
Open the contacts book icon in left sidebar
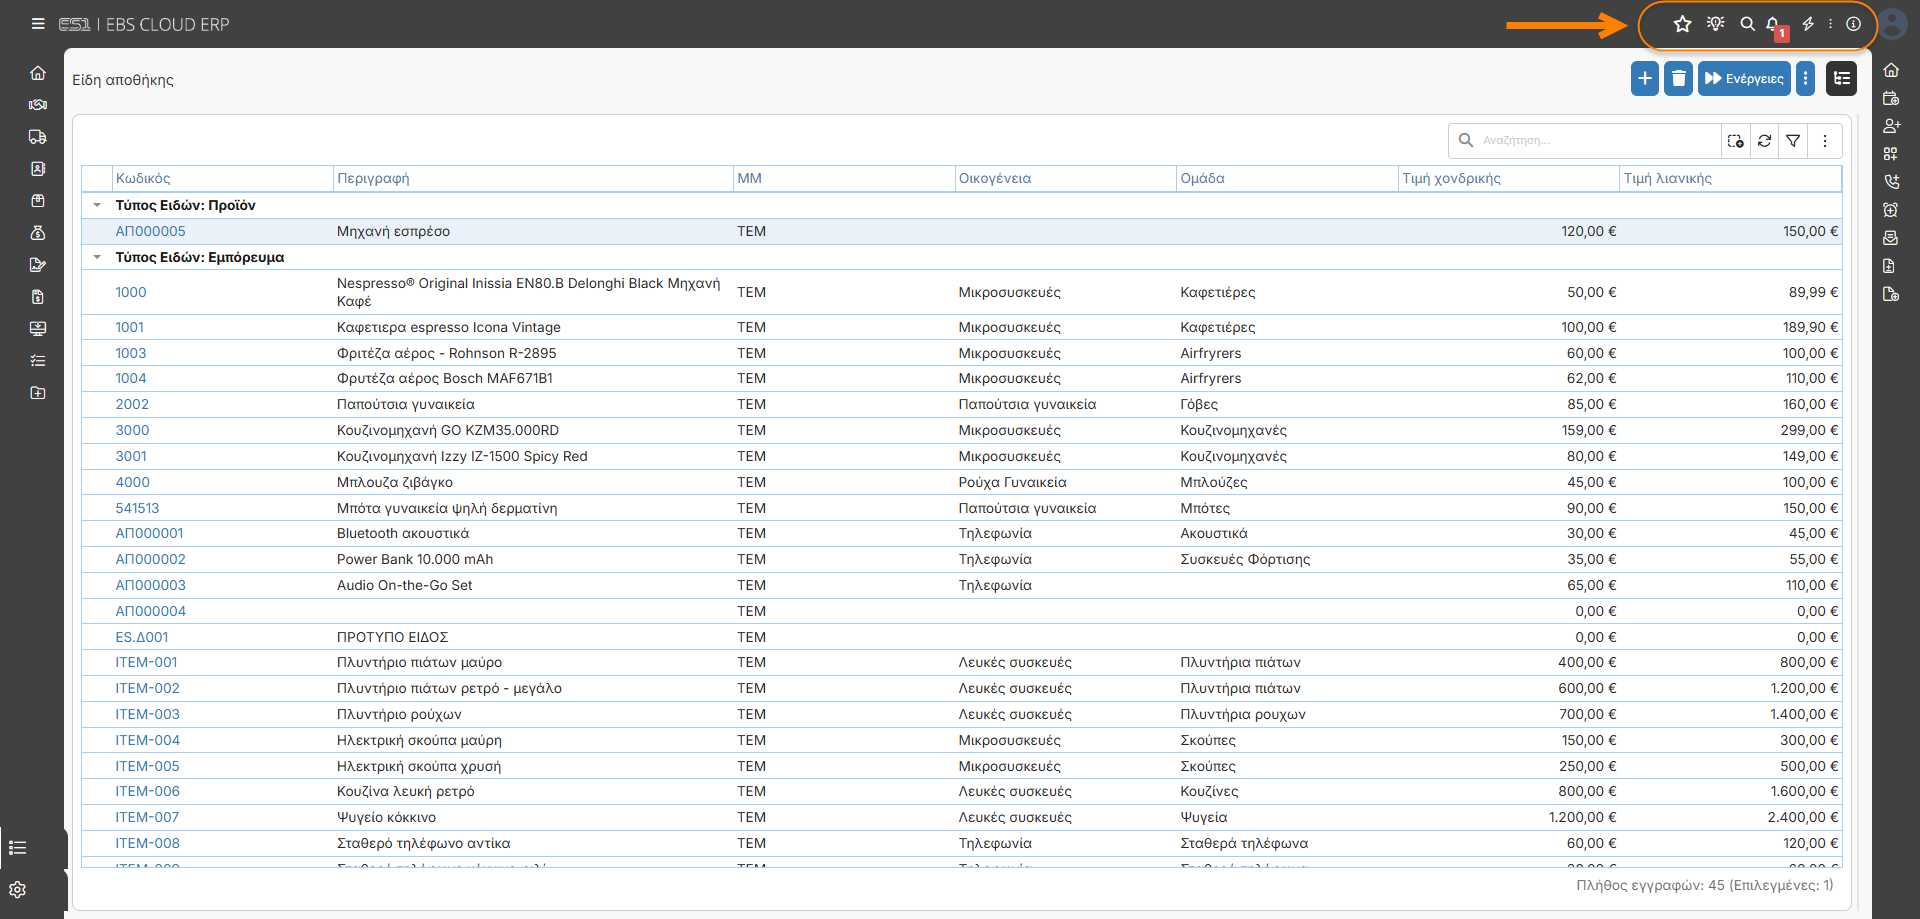tap(38, 169)
